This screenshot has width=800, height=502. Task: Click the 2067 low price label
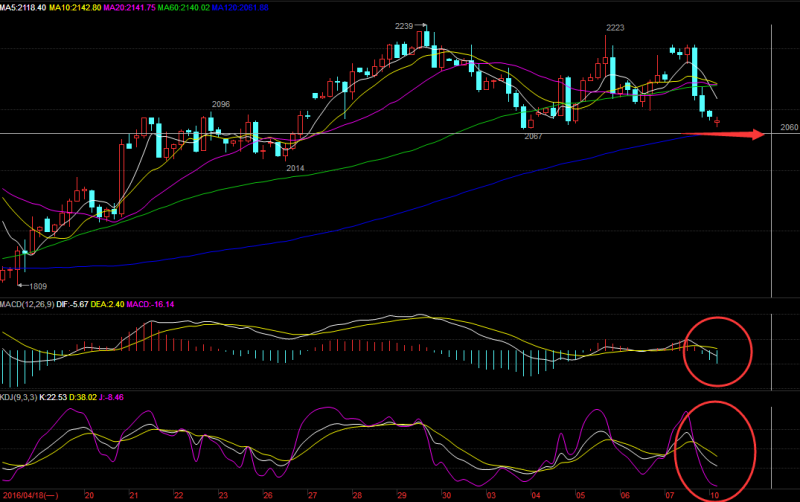click(x=533, y=136)
